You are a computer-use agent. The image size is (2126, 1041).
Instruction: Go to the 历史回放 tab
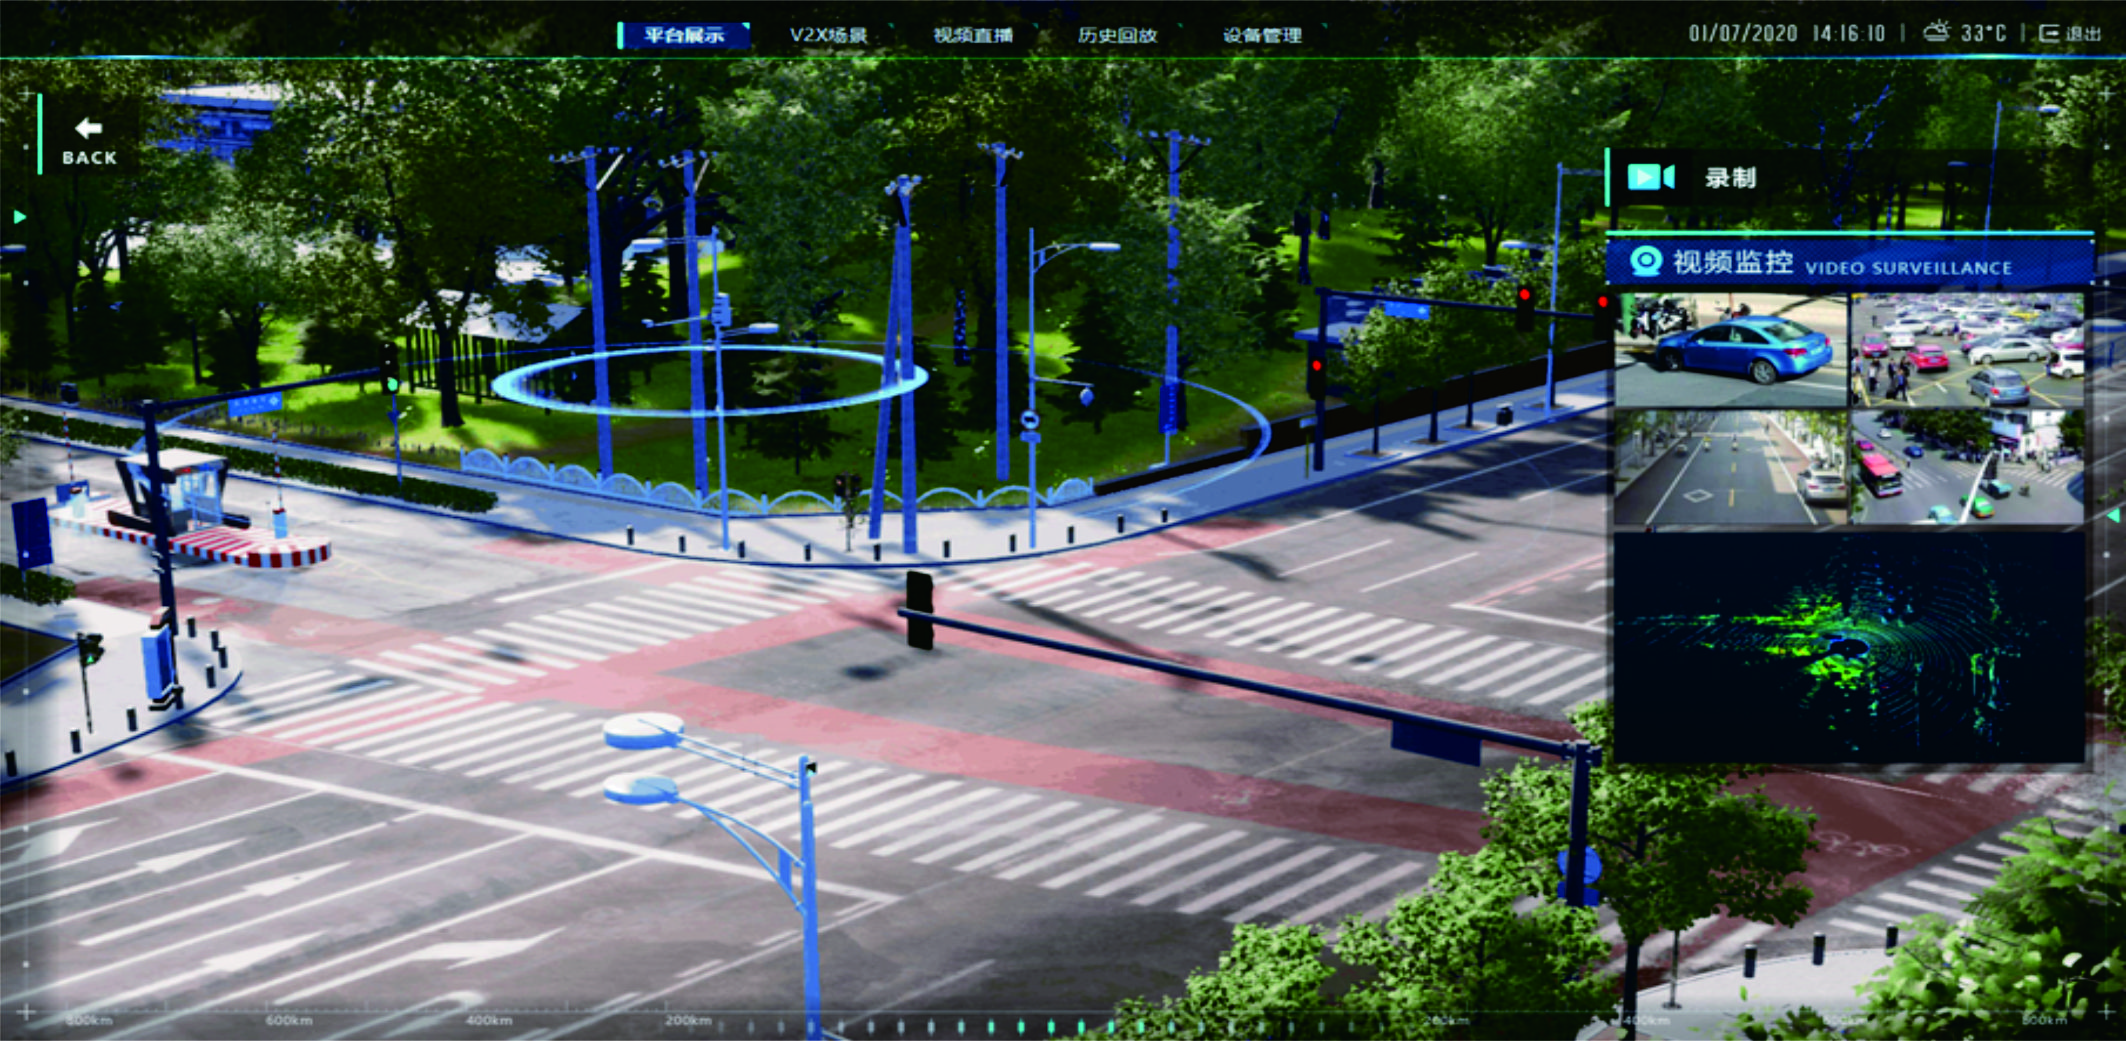(x=1117, y=35)
